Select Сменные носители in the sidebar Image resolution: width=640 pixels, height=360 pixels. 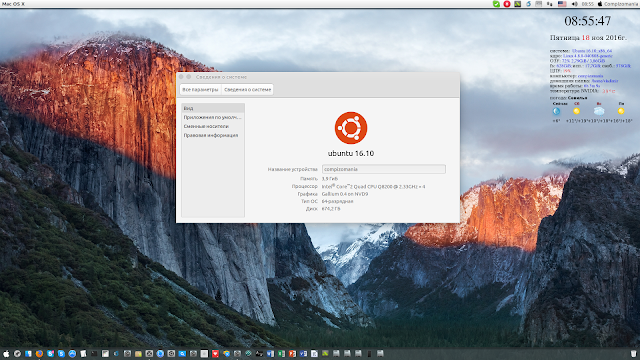coord(213,126)
